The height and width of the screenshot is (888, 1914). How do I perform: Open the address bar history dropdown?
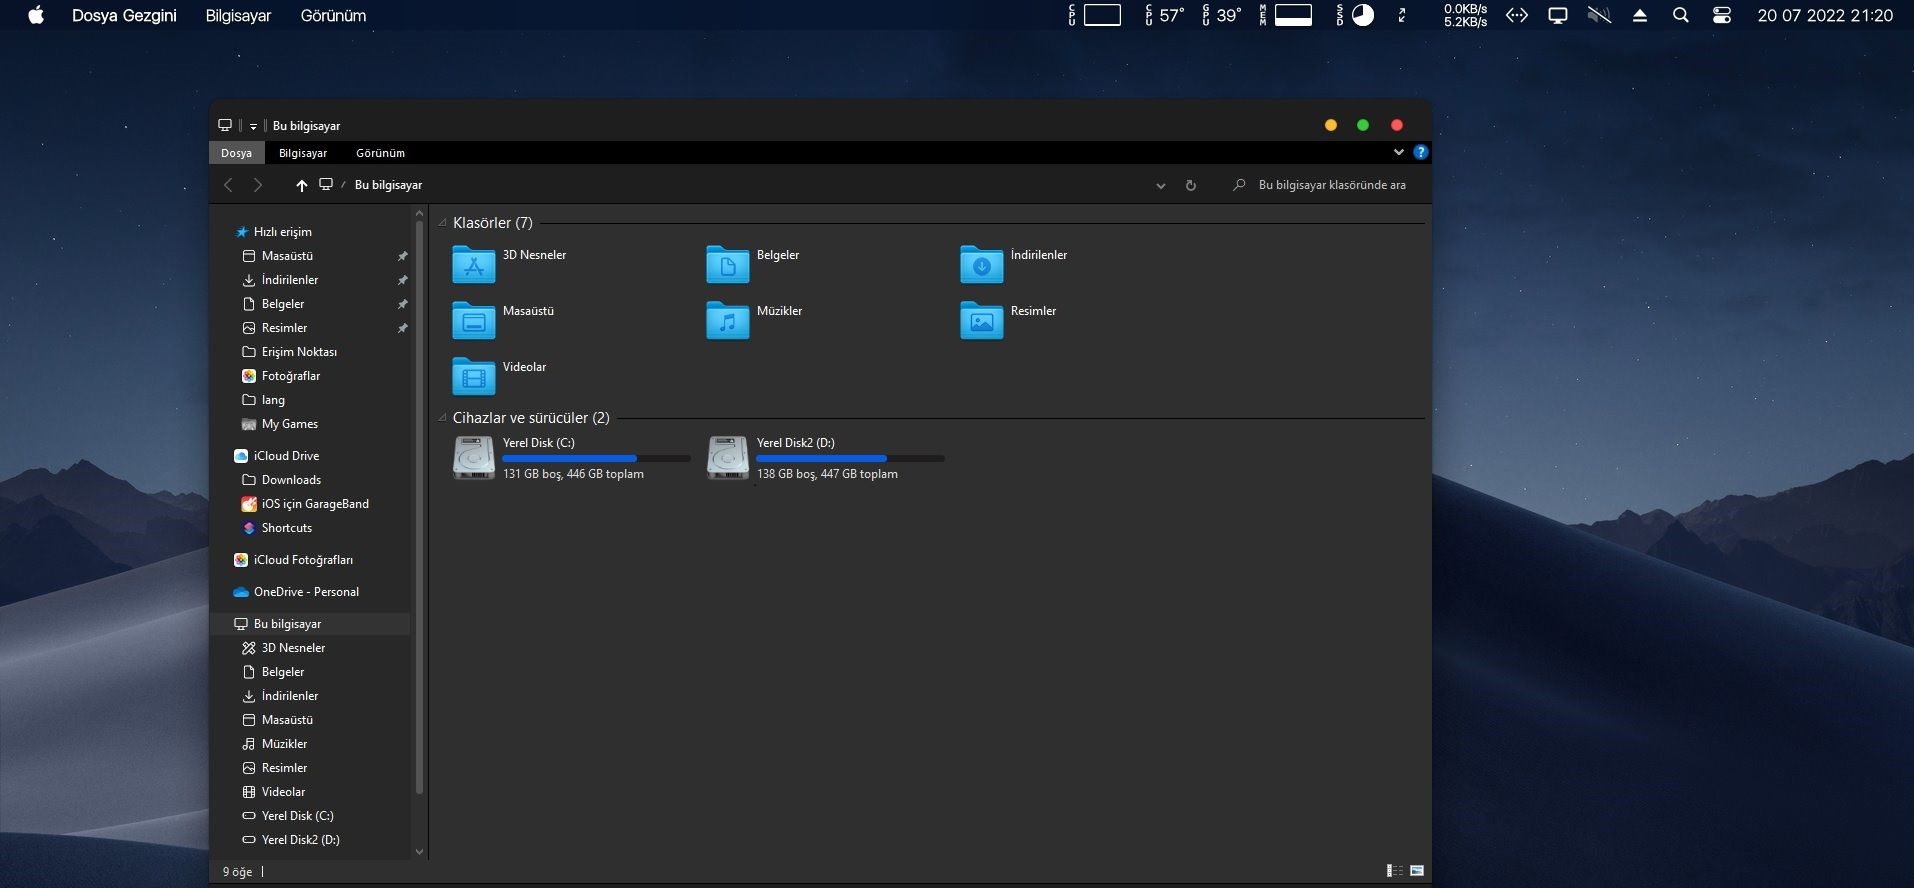click(x=1160, y=186)
